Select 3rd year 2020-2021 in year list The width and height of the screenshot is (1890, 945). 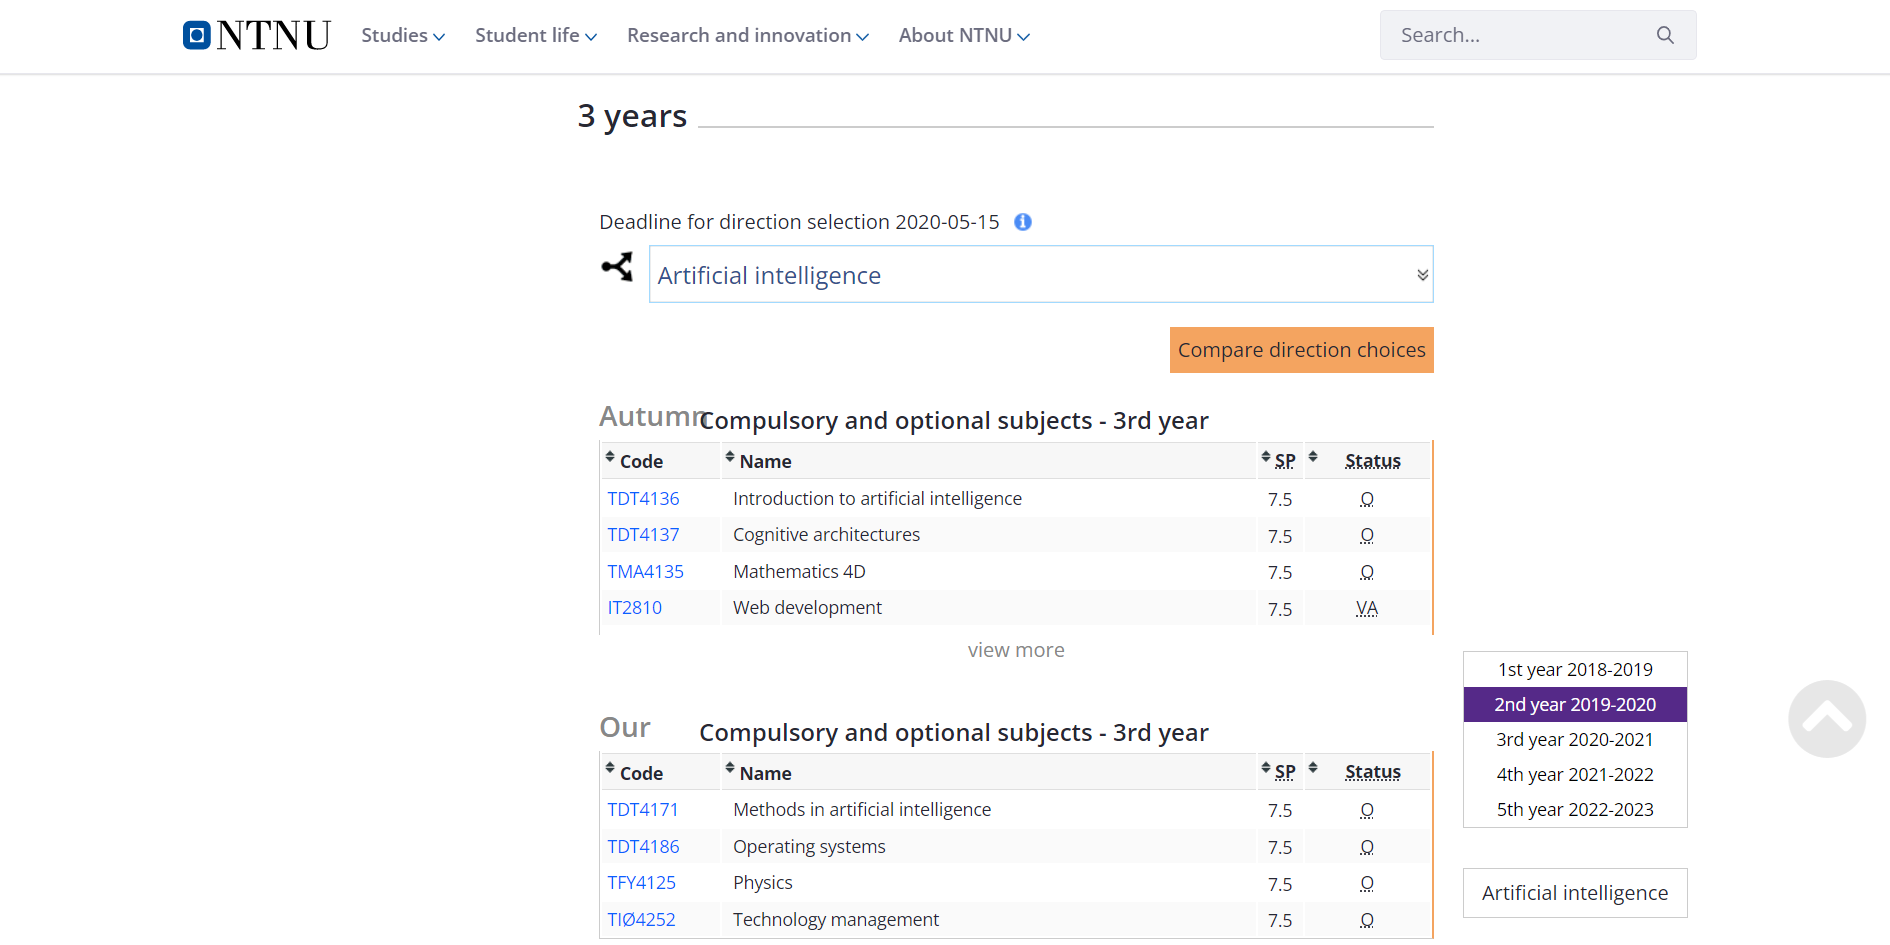(1575, 740)
